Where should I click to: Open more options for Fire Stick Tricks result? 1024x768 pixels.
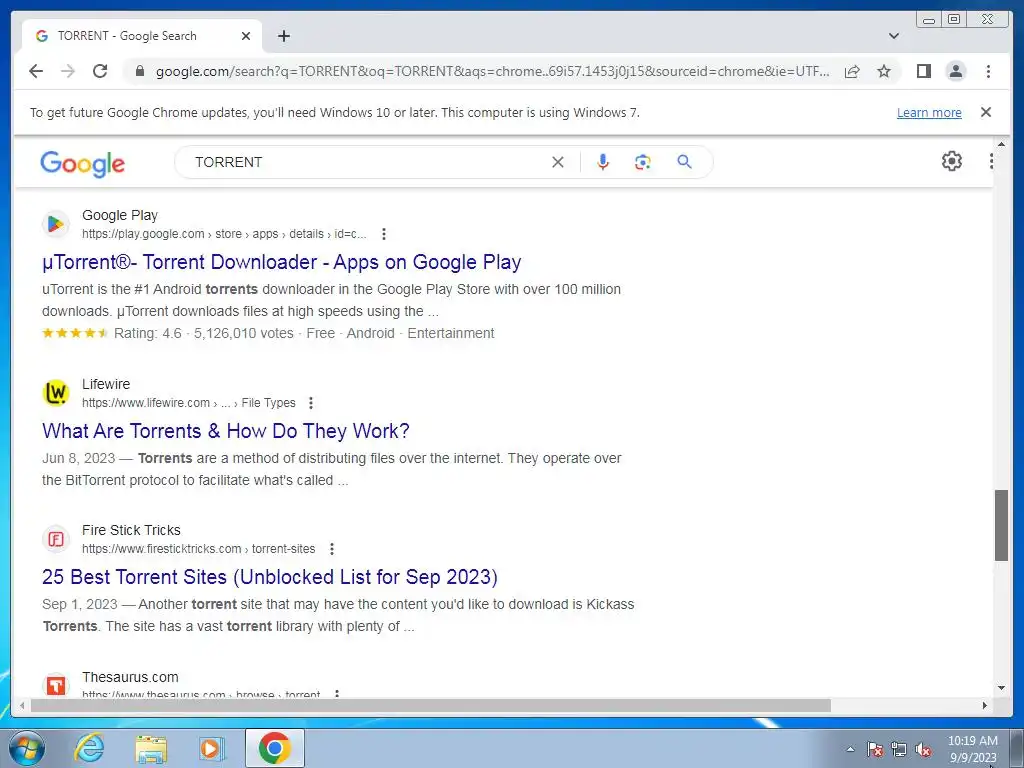tap(332, 549)
